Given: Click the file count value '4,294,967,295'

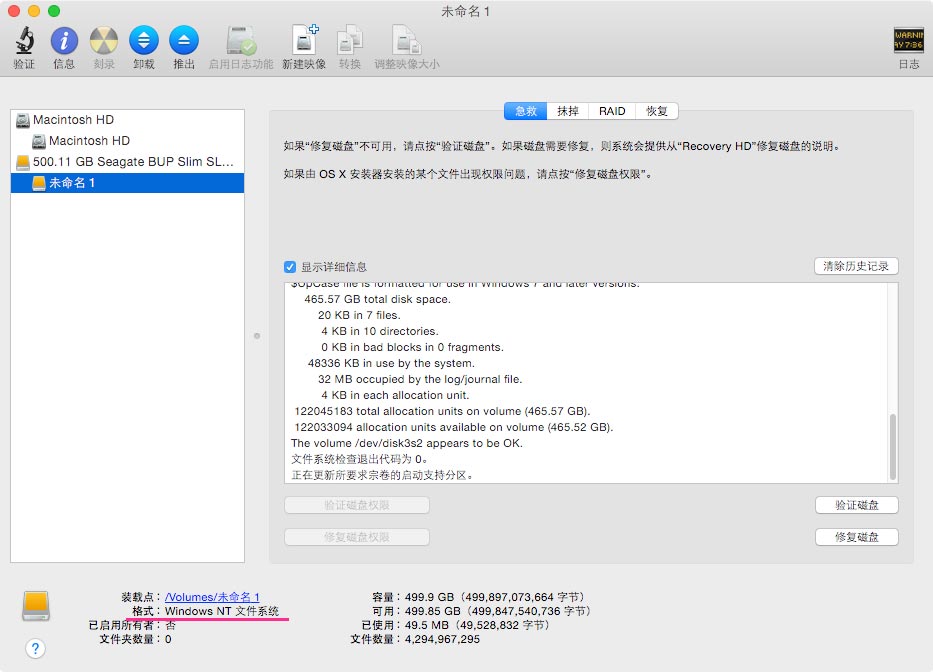Looking at the screenshot, I should [x=442, y=639].
